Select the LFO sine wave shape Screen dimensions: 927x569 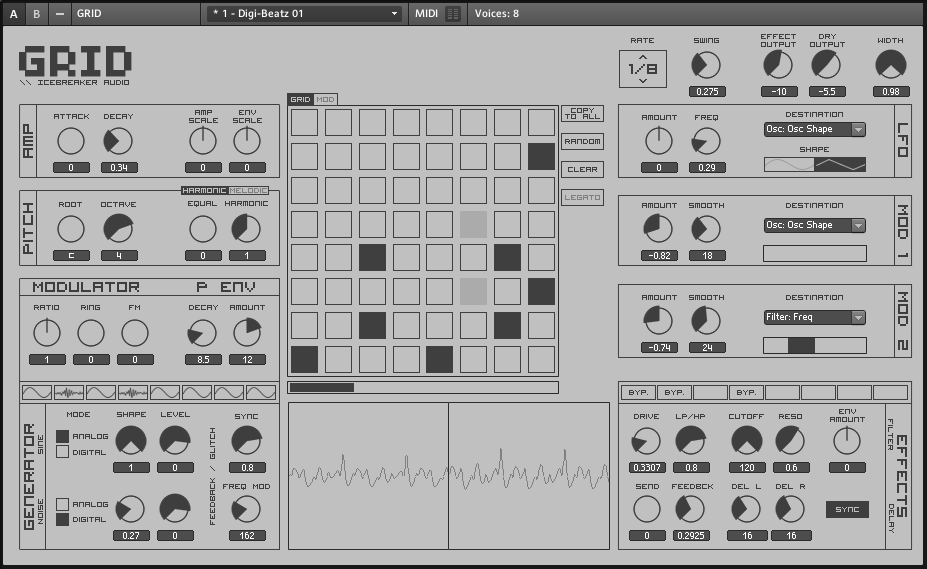tap(789, 164)
